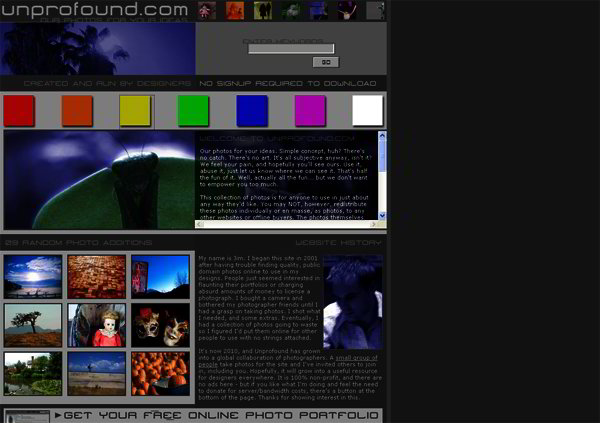The height and width of the screenshot is (423, 600).
Task: Click 'No signup required to download' text
Action: point(288,83)
